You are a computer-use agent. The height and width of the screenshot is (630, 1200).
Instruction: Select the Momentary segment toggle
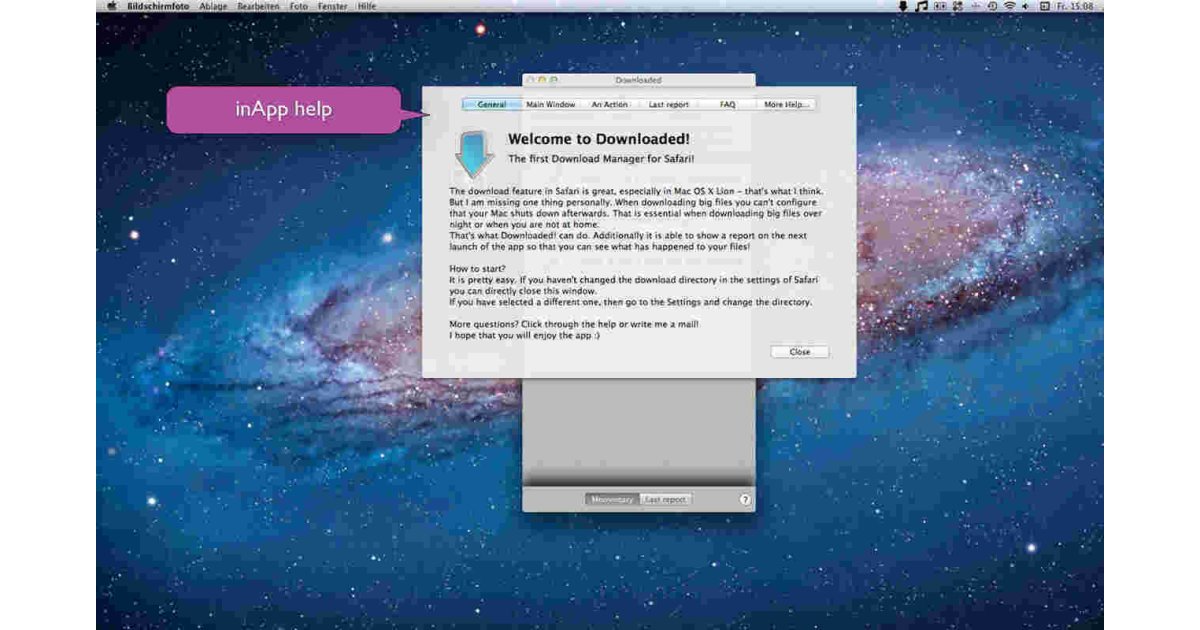[613, 499]
